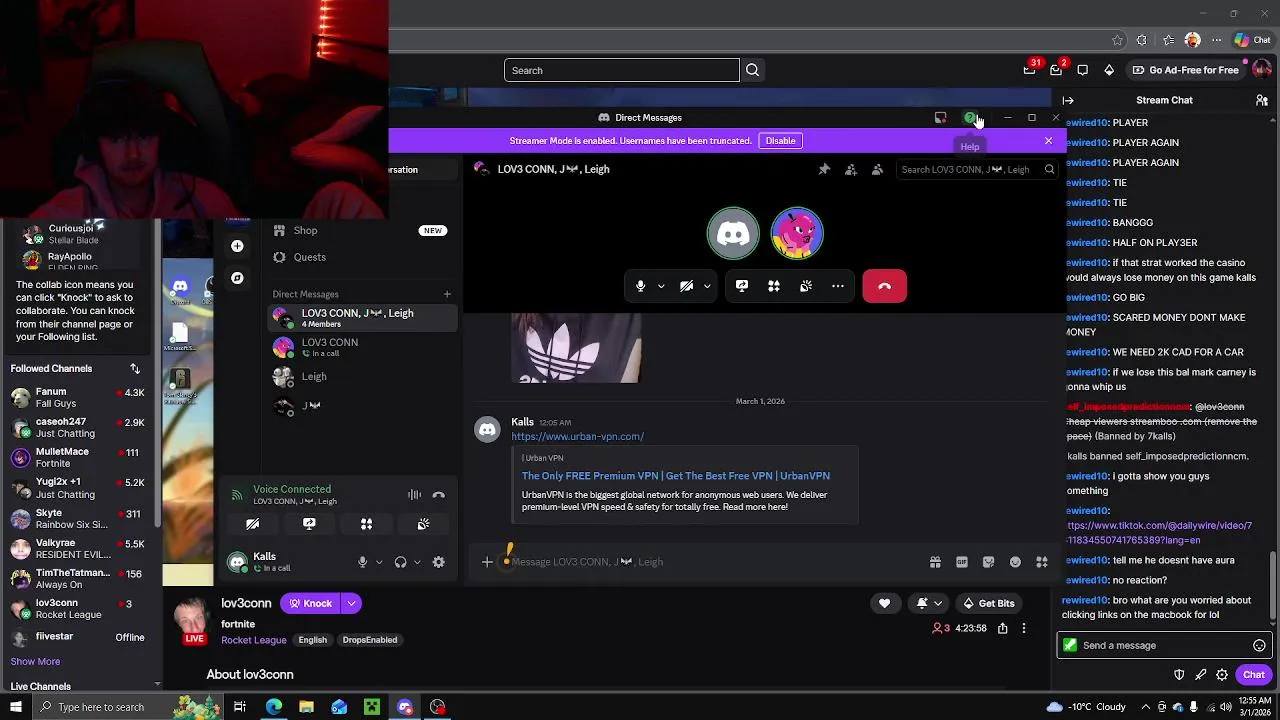Viewport: 1280px width, 720px height.
Task: Expand input device options in user panel
Action: click(379, 562)
